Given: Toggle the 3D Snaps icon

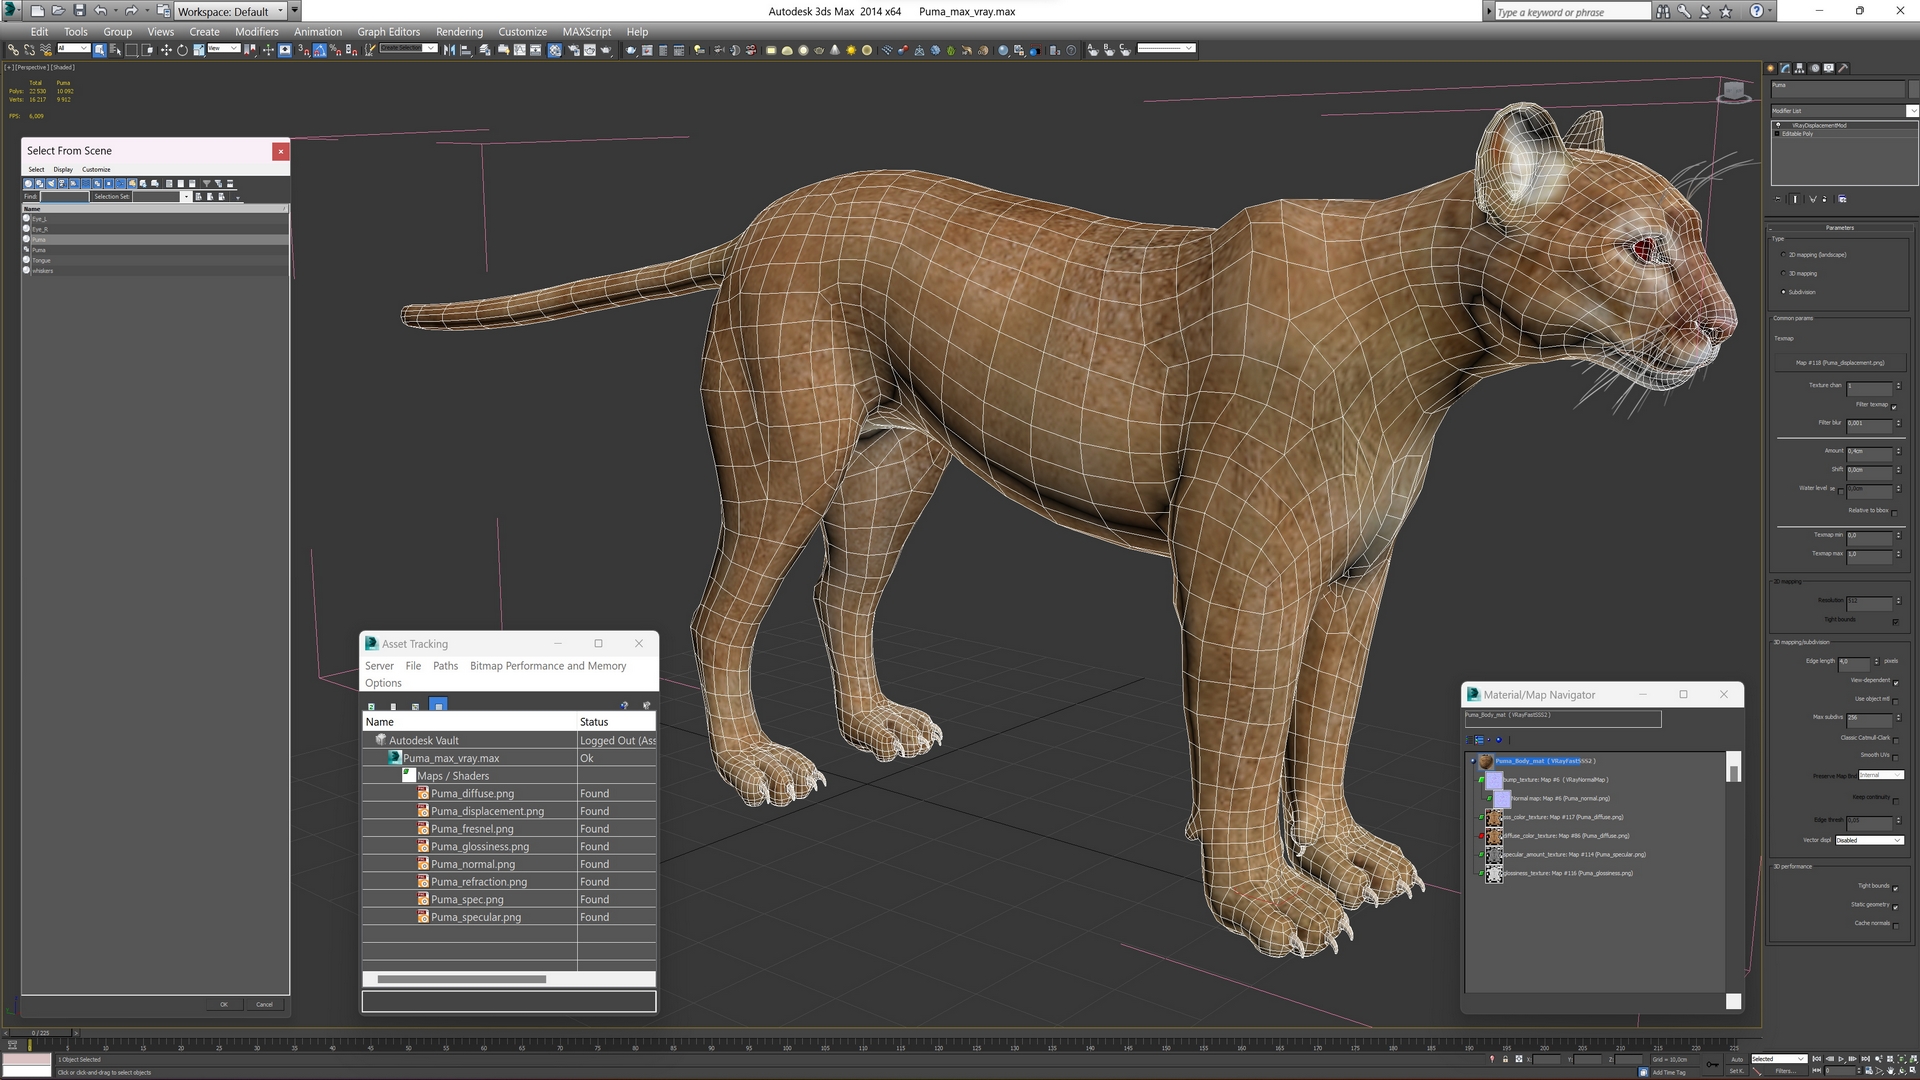Looking at the screenshot, I should pyautogui.click(x=304, y=49).
